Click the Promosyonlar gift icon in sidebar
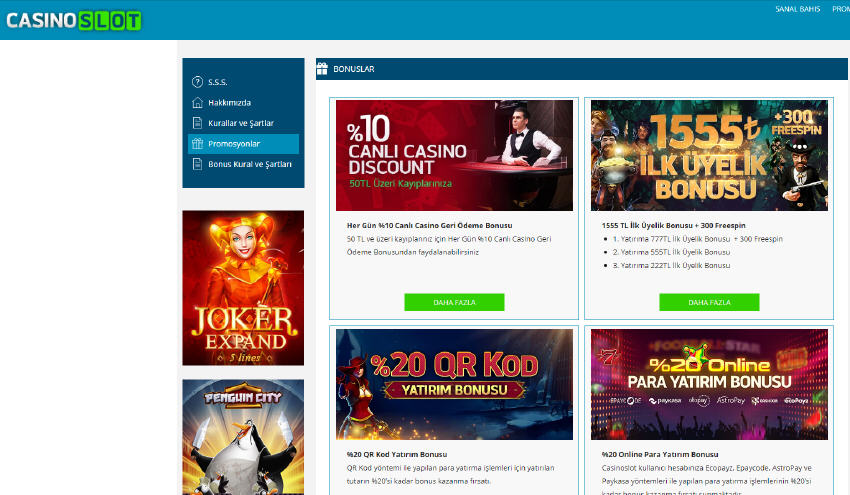 [197, 144]
